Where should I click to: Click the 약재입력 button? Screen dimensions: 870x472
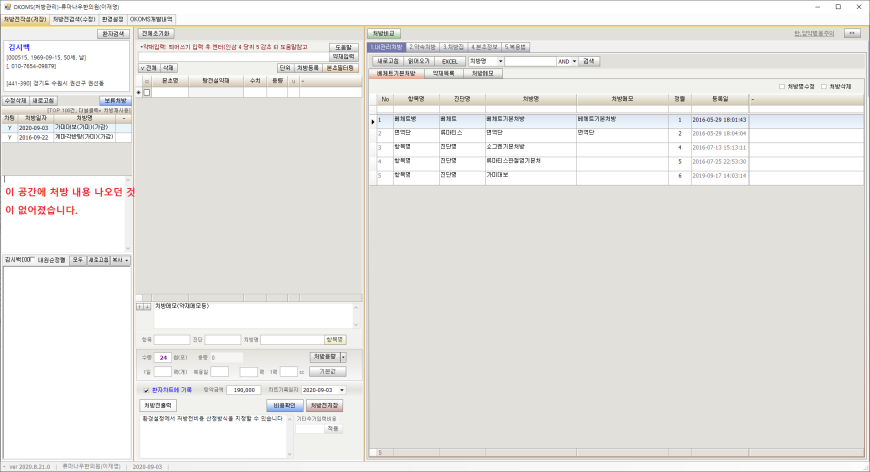coord(343,57)
